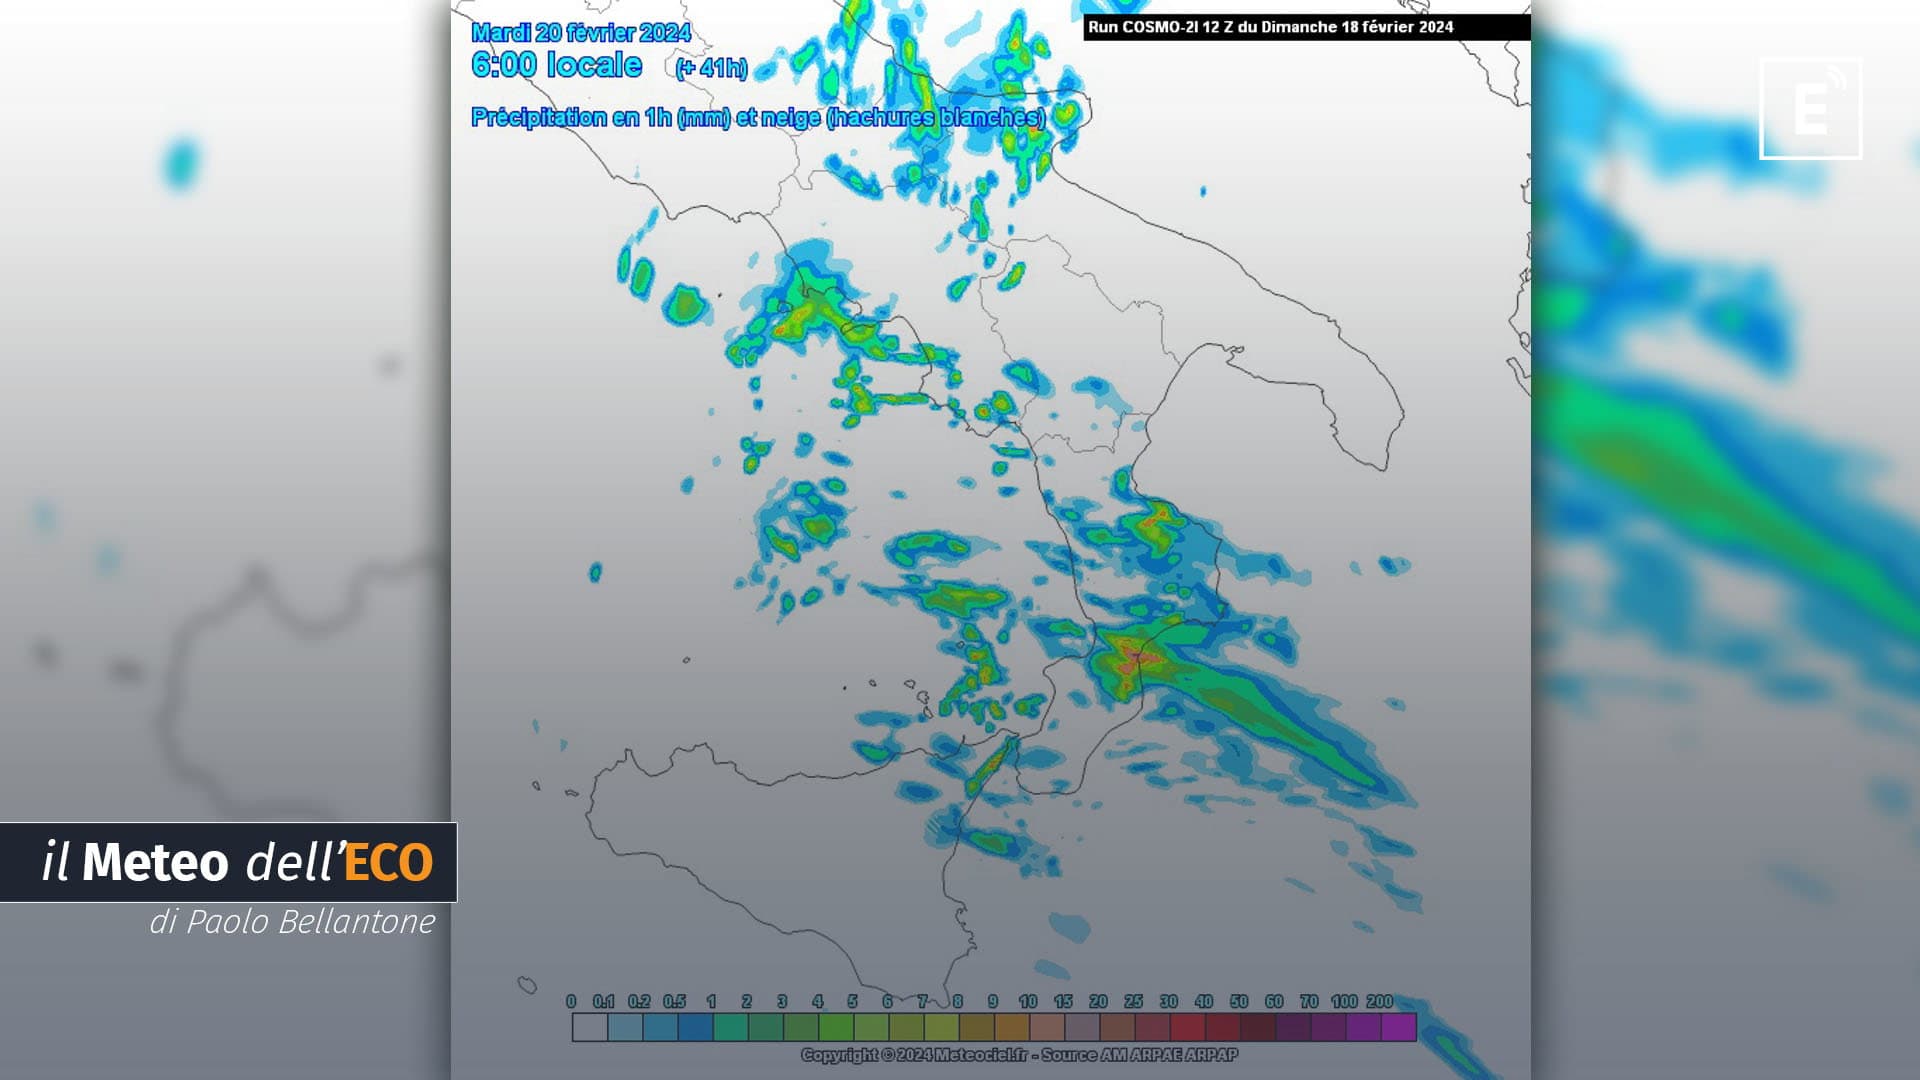Click the orange ECO text in the banner

[x=389, y=863]
